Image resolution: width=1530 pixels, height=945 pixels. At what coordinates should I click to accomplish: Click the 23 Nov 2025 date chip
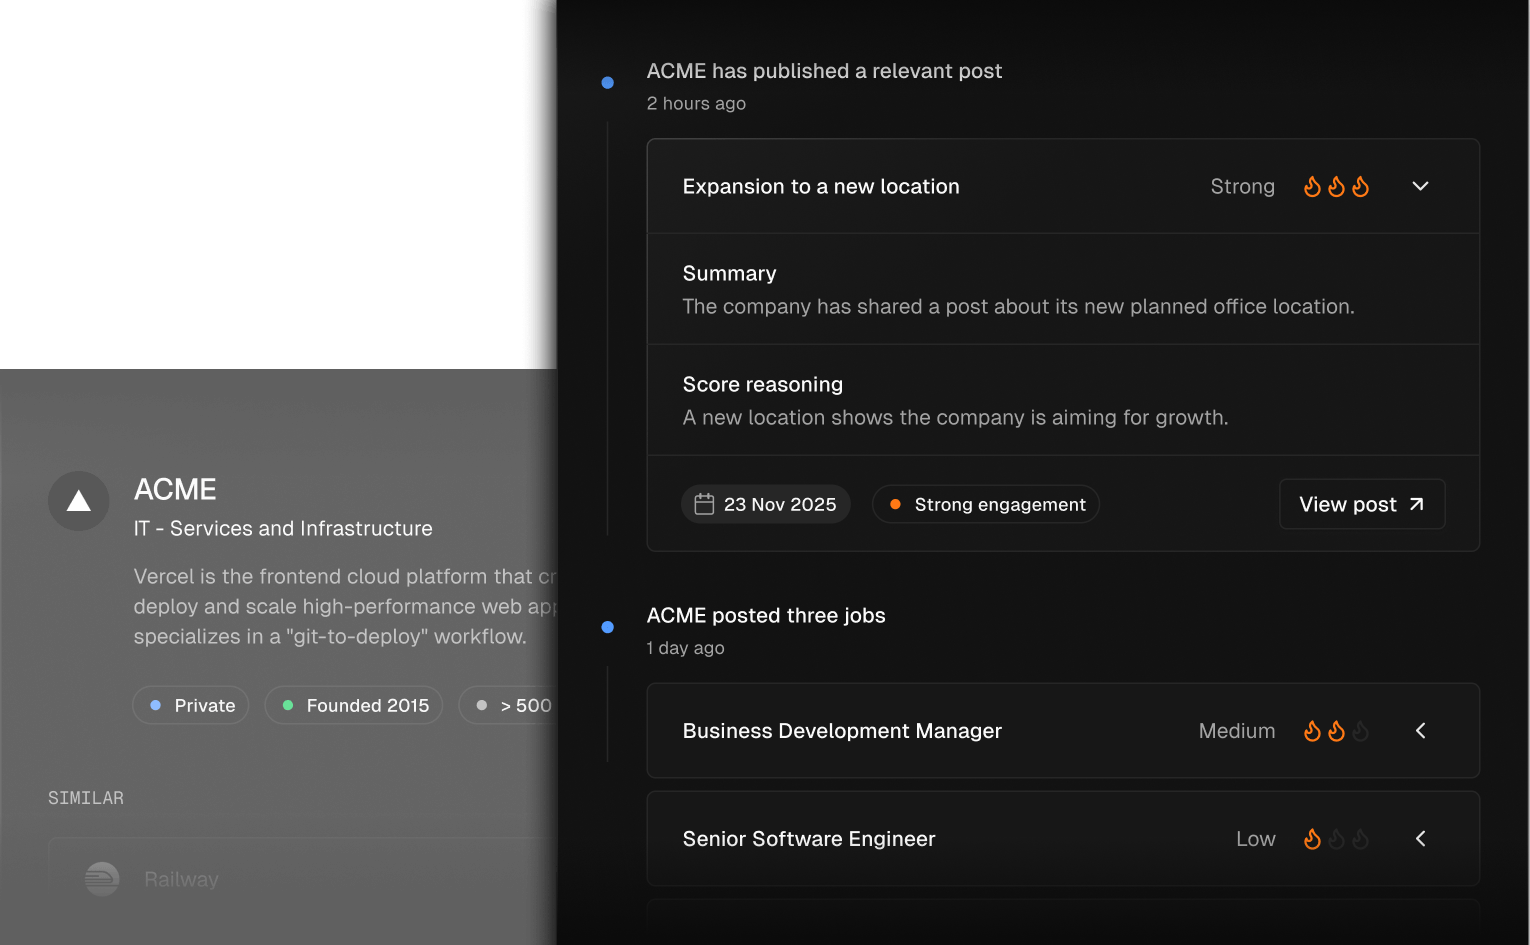766,505
